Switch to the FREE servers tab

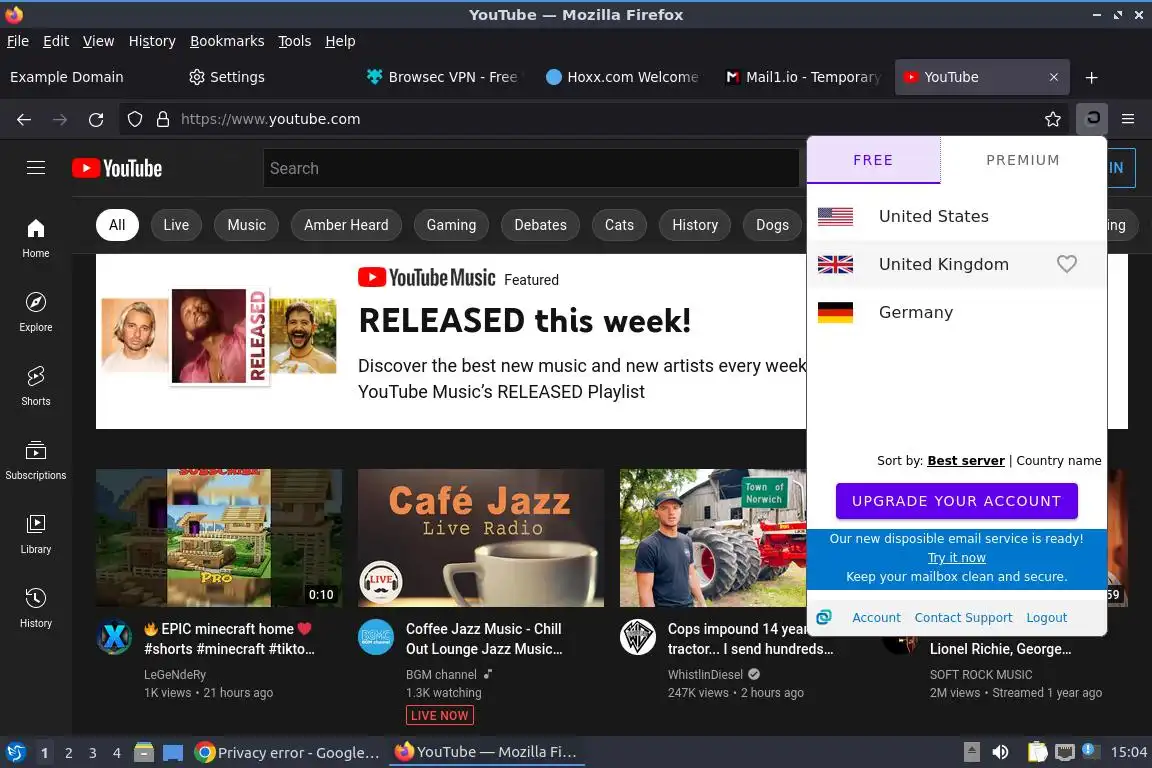point(874,160)
